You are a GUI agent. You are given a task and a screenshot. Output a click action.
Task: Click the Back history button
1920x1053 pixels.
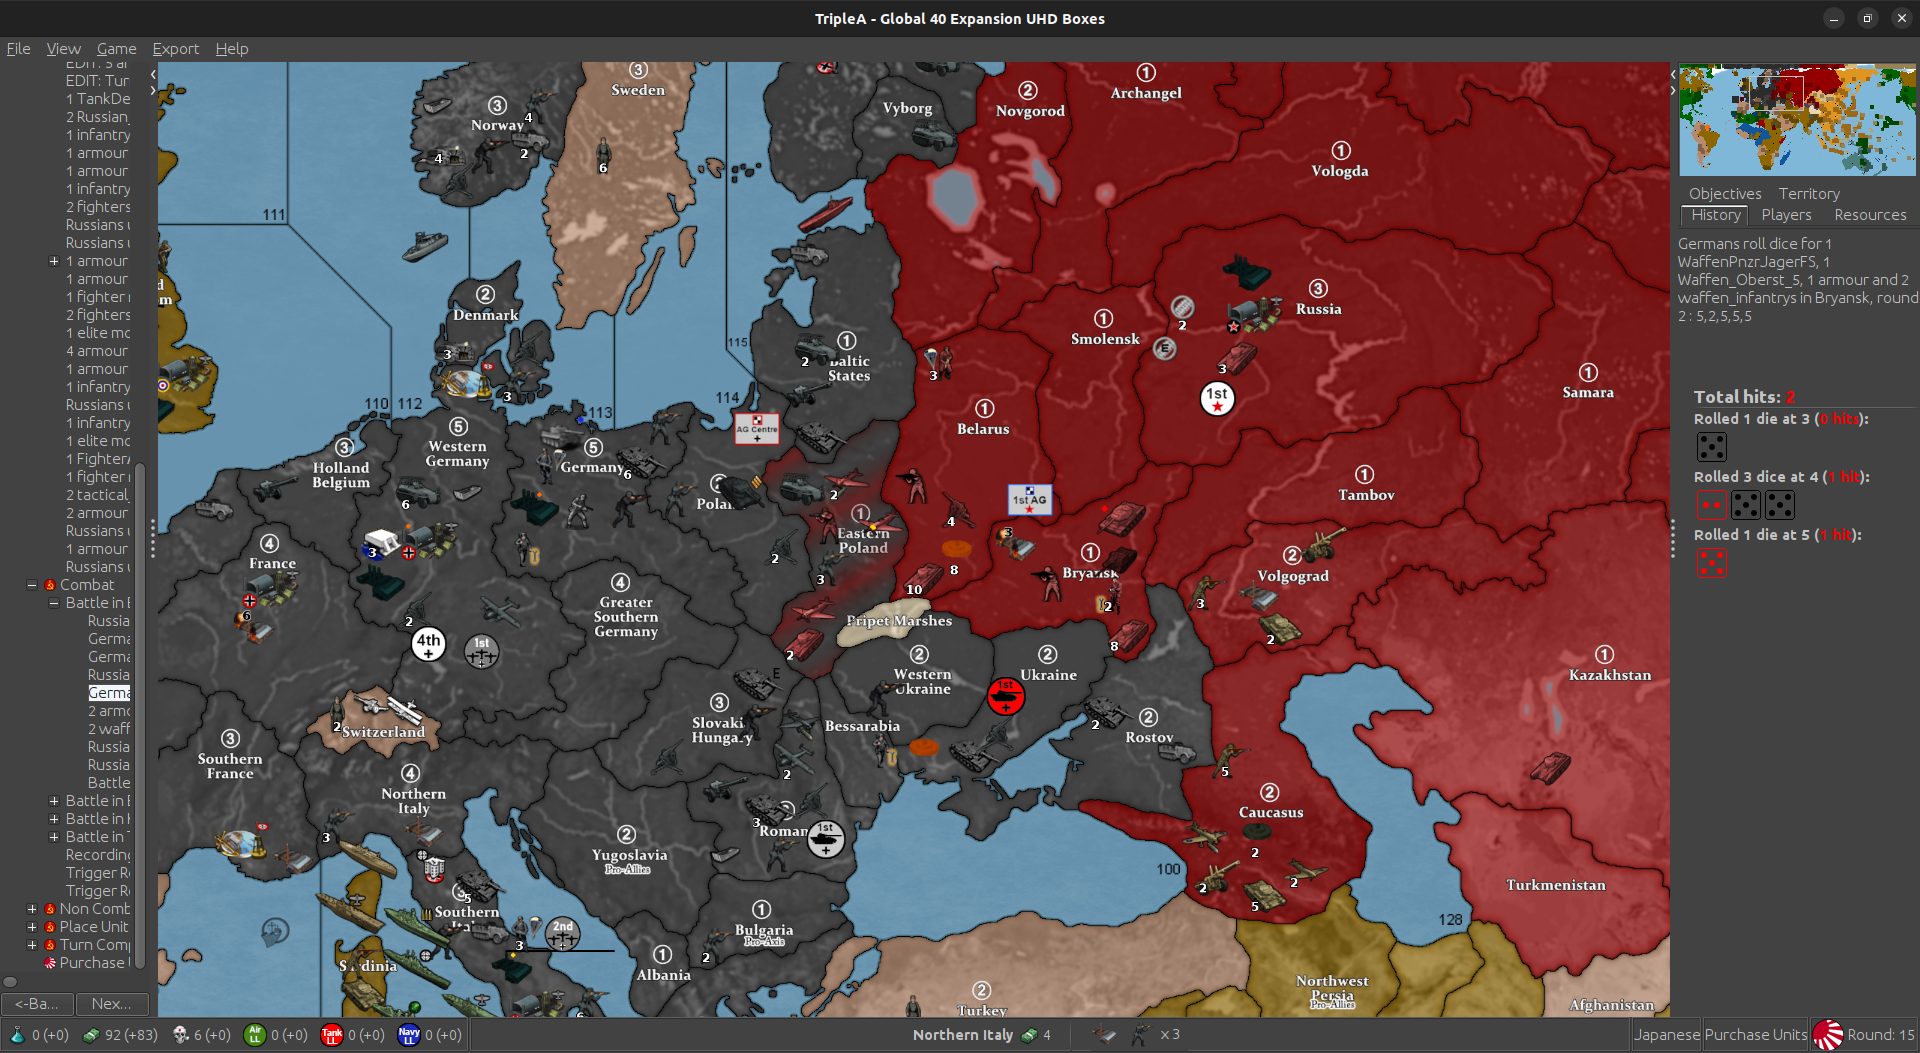(x=36, y=1004)
